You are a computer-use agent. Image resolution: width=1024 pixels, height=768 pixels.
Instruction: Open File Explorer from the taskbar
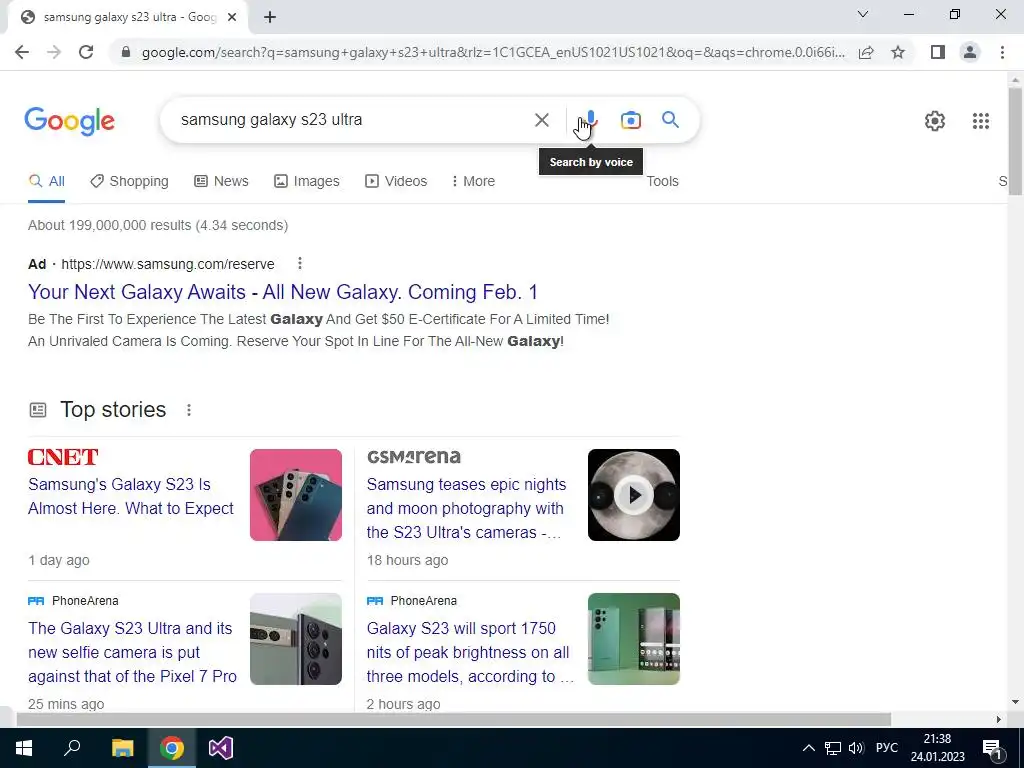click(122, 748)
